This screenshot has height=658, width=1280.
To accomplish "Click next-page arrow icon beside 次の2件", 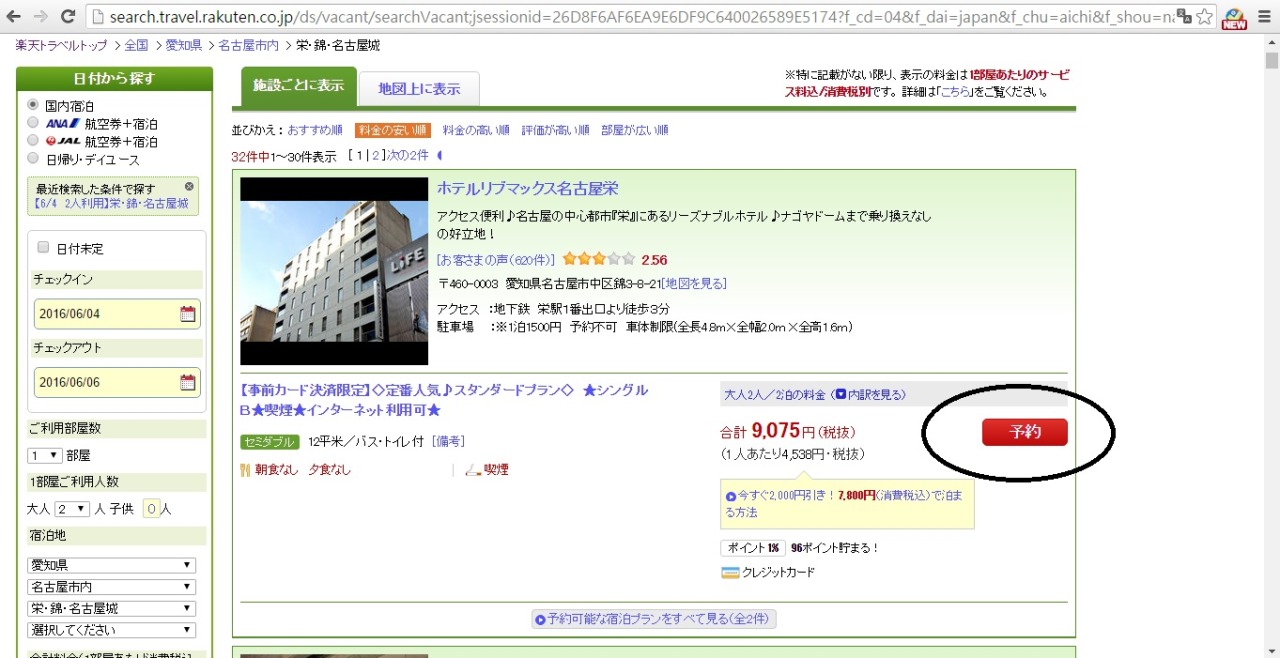I will (439, 156).
